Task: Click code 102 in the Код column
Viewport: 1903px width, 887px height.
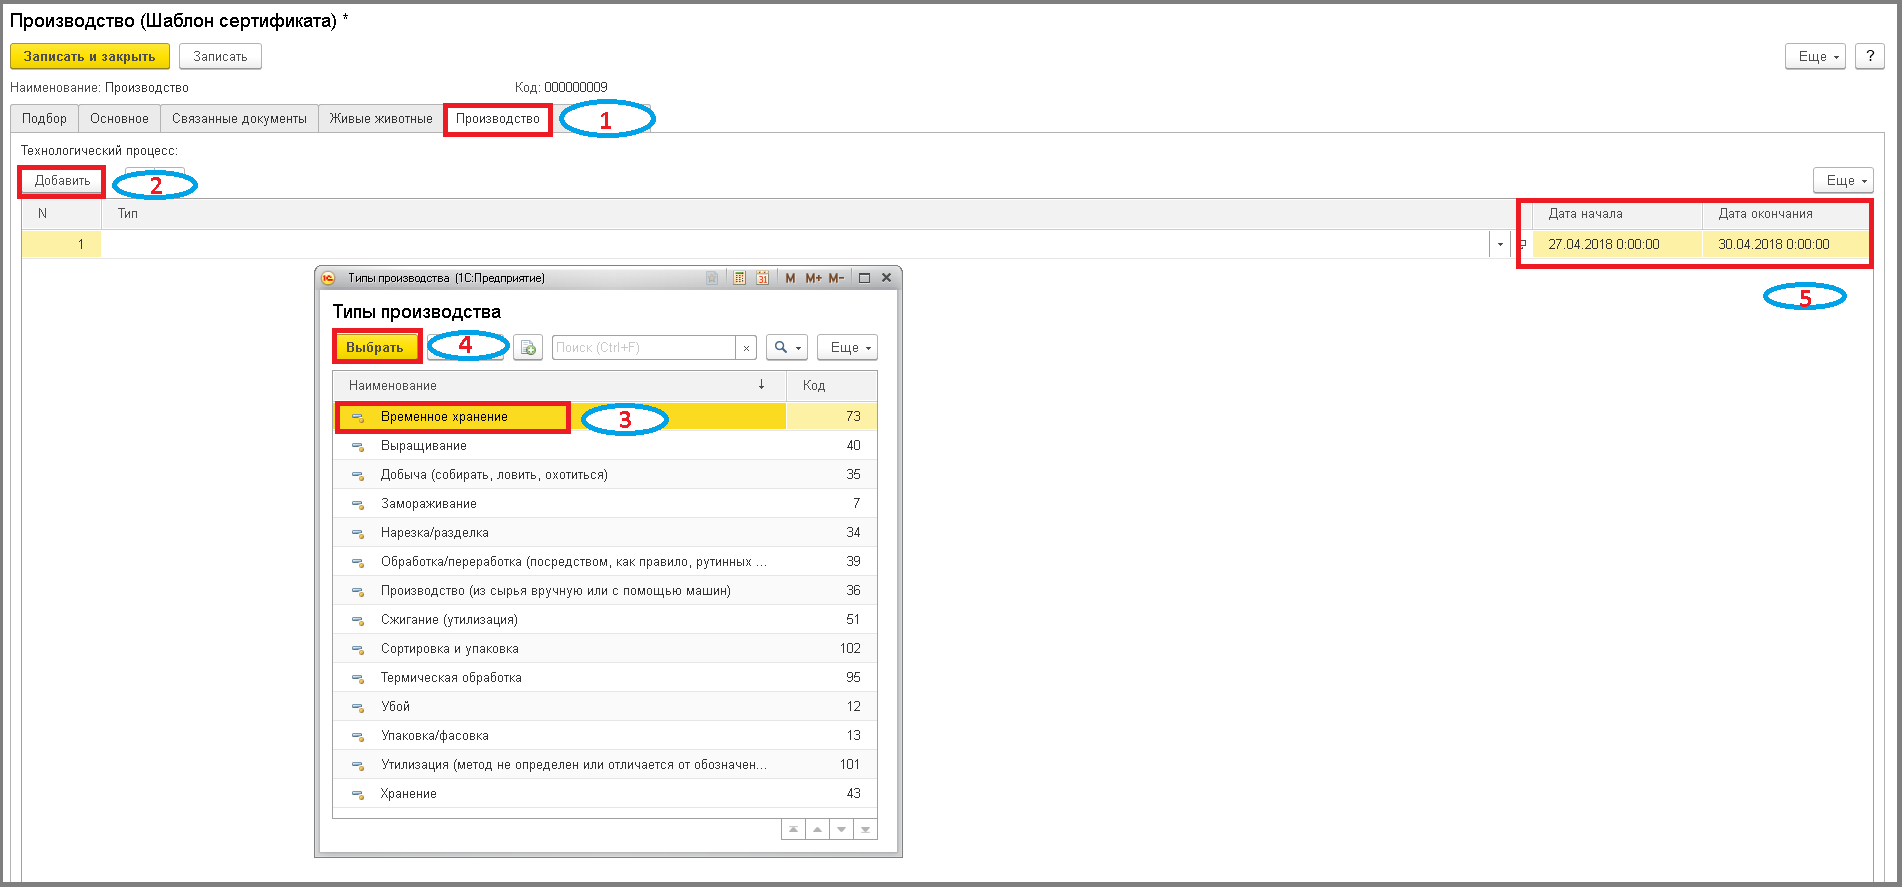Action: pos(850,649)
